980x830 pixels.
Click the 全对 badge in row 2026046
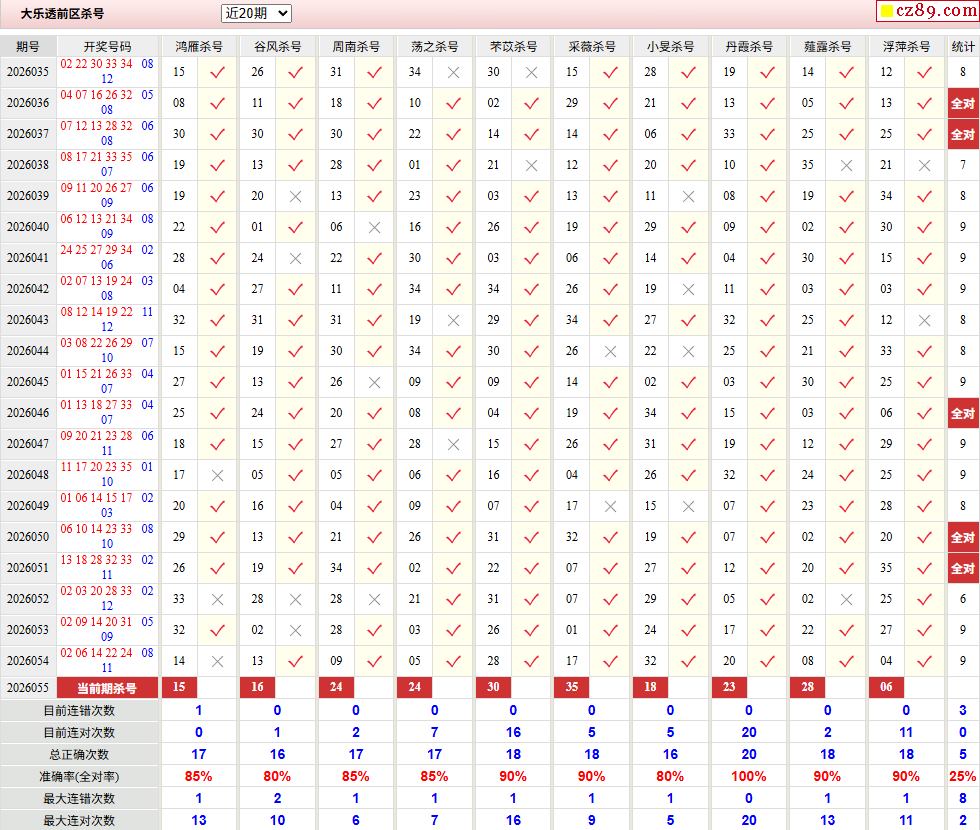click(x=962, y=413)
